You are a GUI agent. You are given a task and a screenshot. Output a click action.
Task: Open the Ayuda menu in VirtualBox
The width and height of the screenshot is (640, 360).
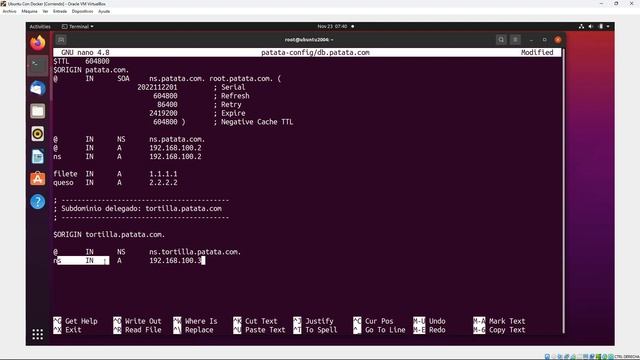tap(104, 11)
